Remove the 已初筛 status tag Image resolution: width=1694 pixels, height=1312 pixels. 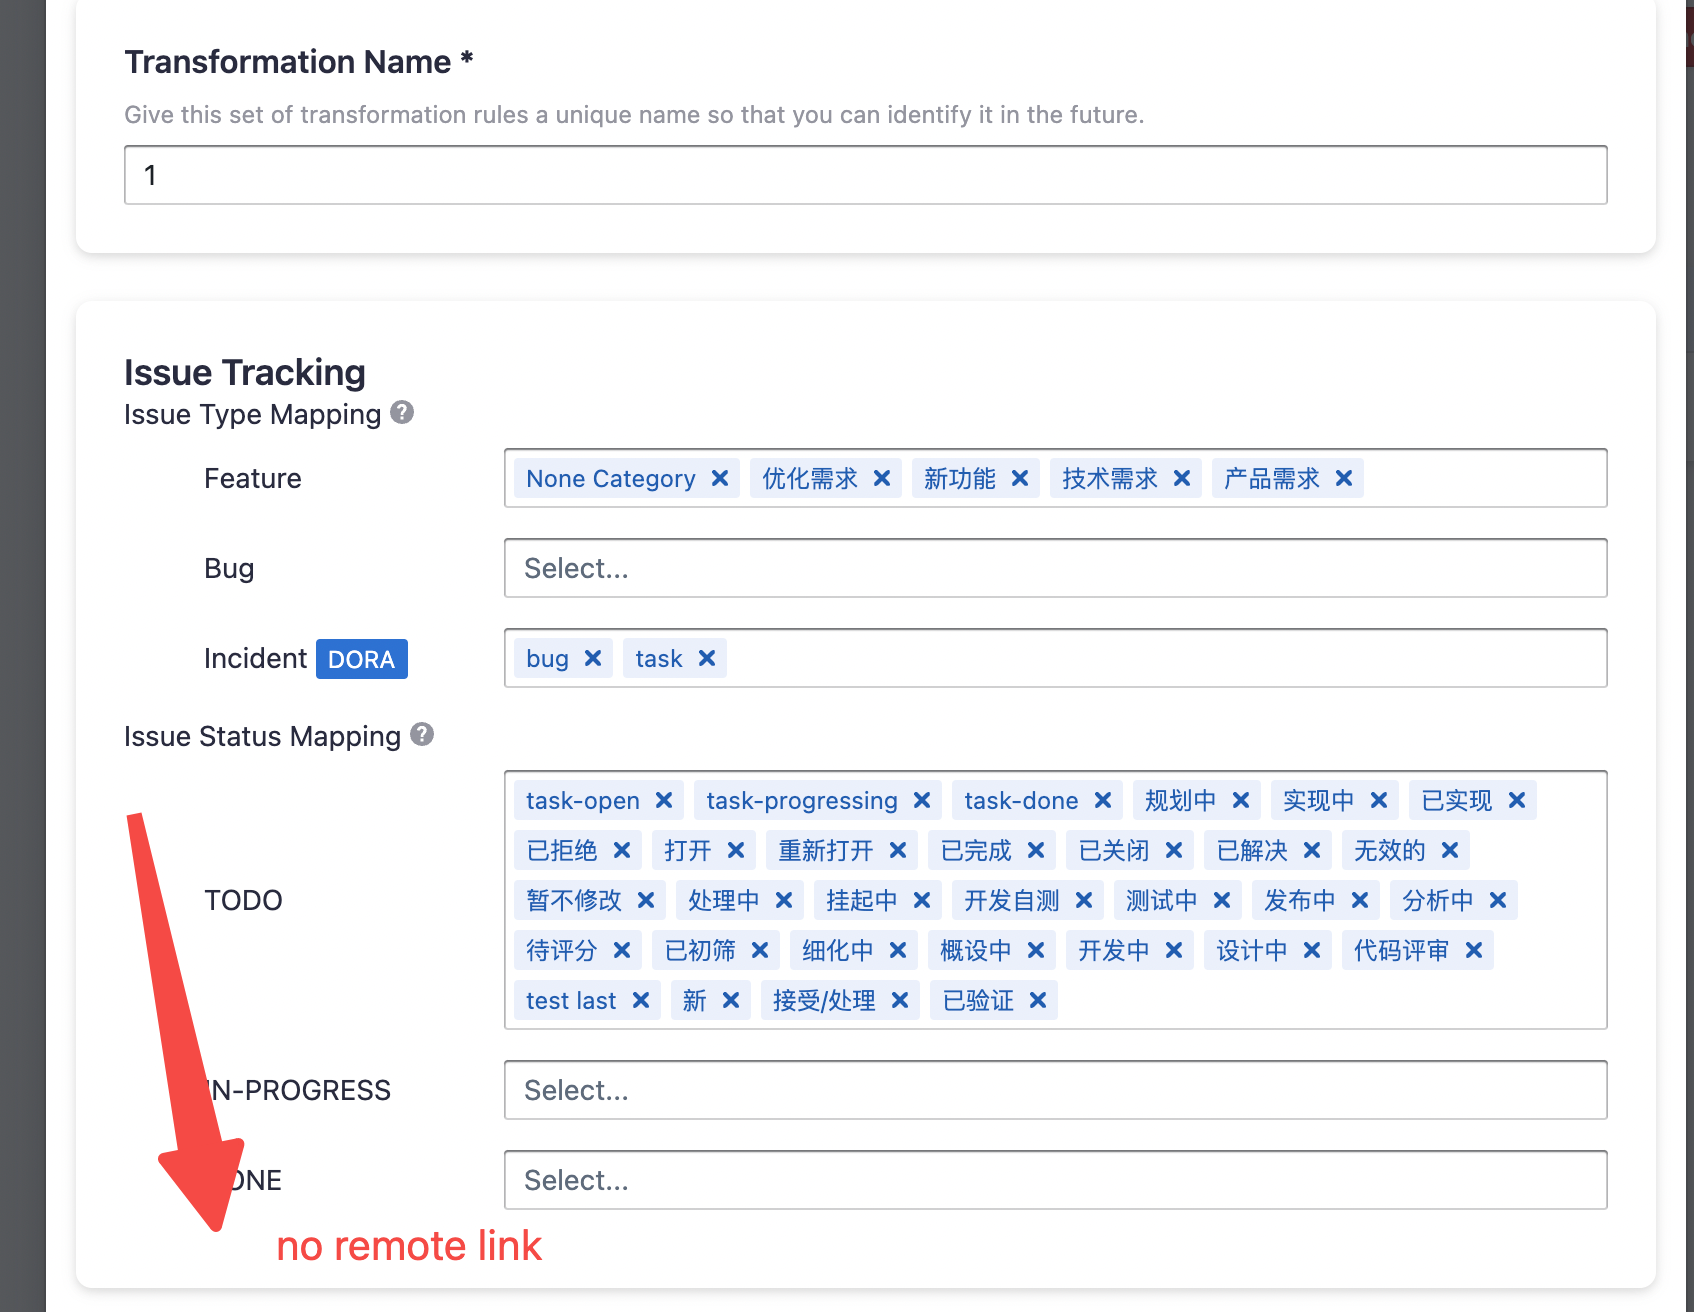760,950
